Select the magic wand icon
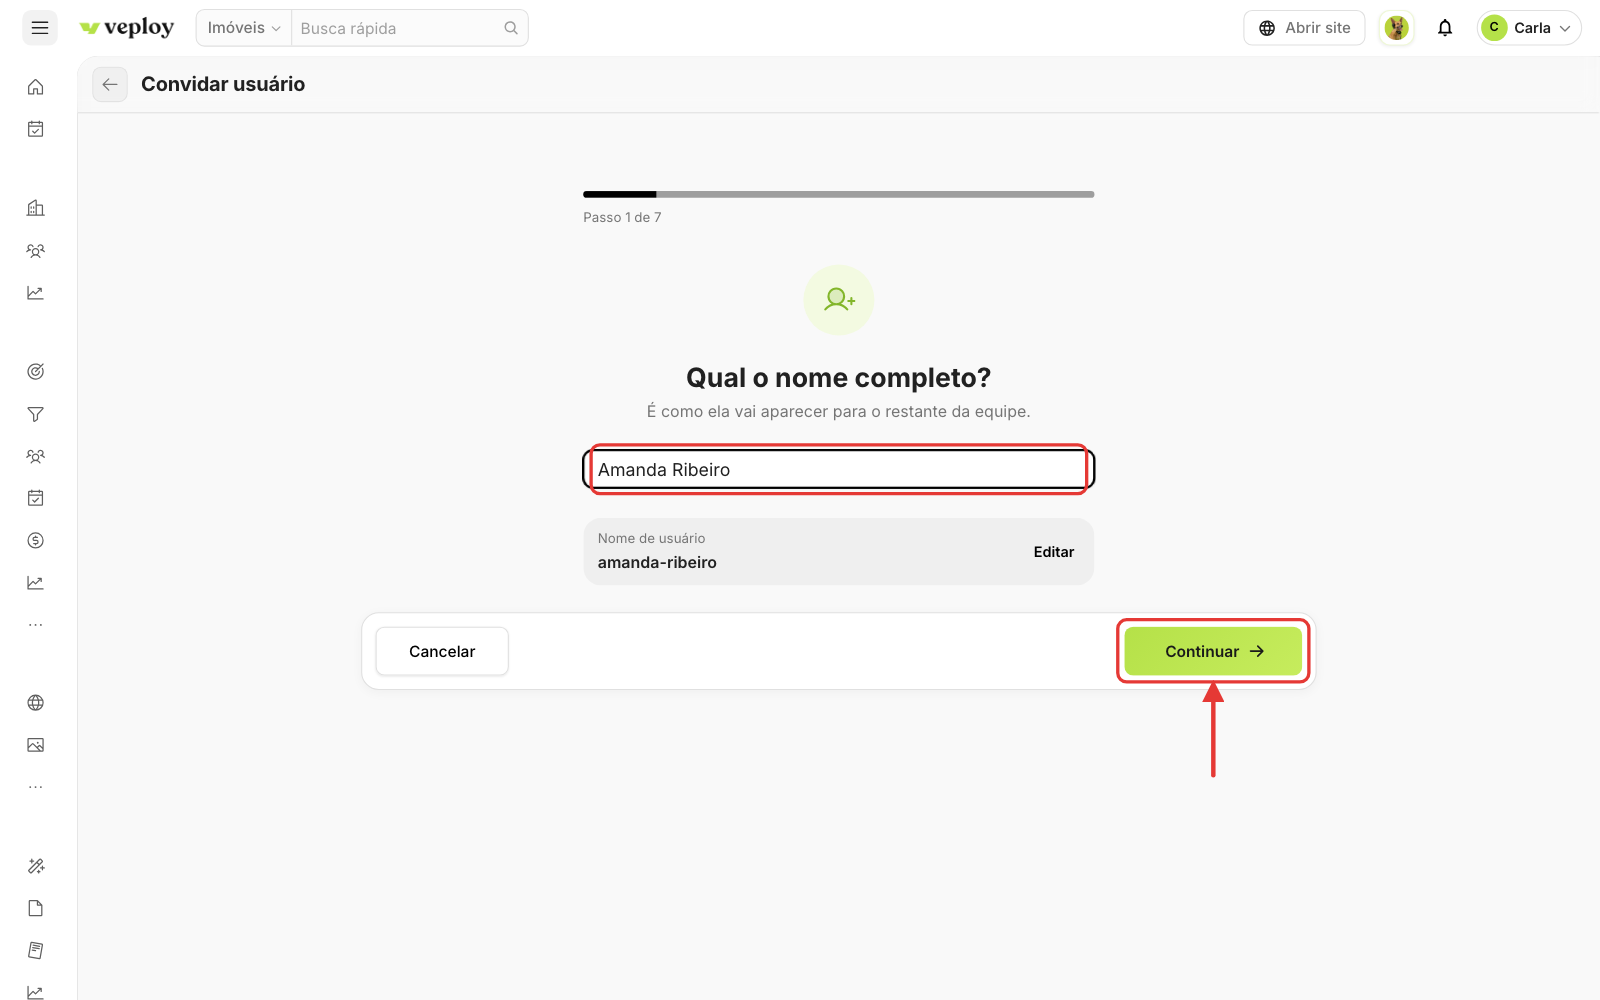Screen dimensions: 1600x1000 [36, 866]
